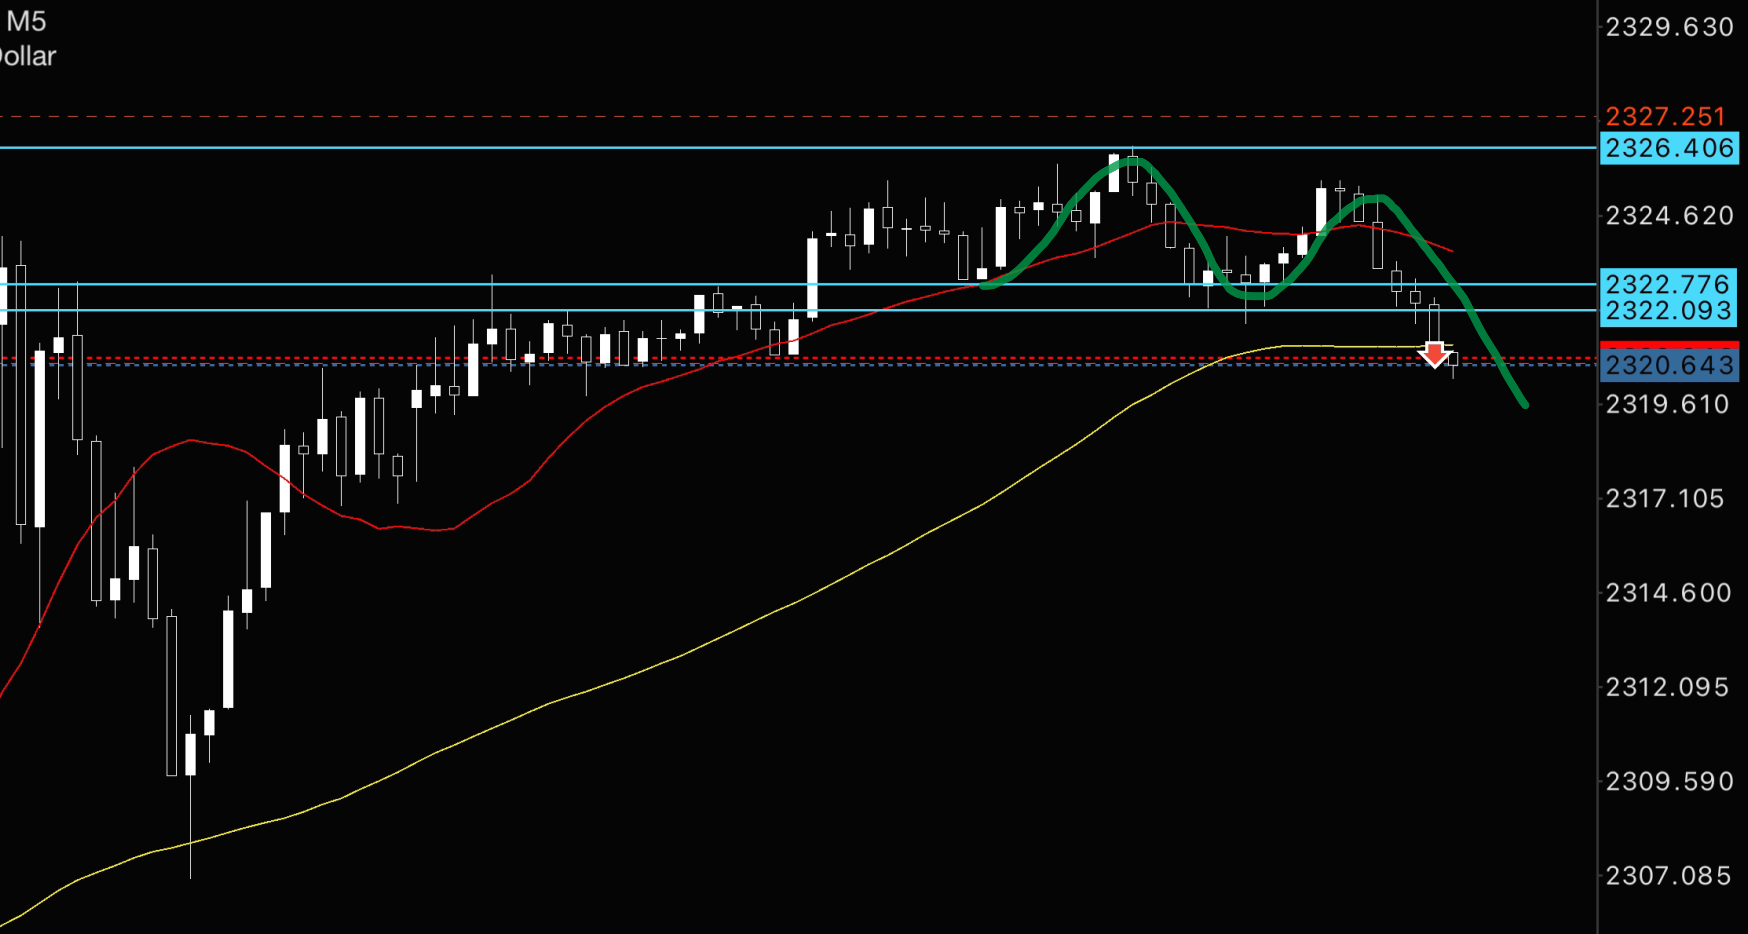This screenshot has width=1748, height=934.
Task: Click the lowest candle's long bottom wick
Action: pyautogui.click(x=190, y=828)
